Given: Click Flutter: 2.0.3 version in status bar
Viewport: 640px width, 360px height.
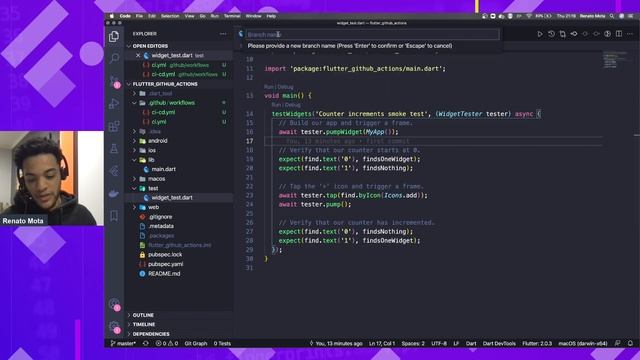Looking at the screenshot, I should click(537, 344).
